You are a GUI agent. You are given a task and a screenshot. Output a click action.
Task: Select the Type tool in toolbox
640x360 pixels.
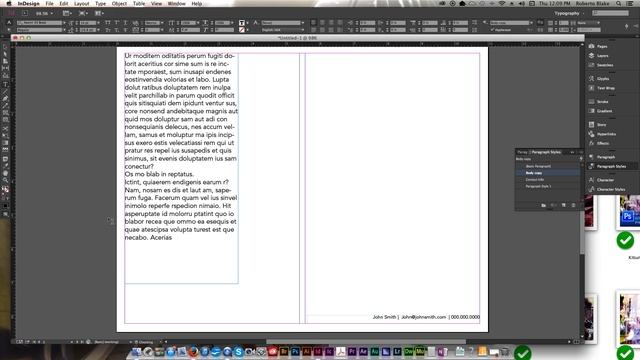[5, 84]
